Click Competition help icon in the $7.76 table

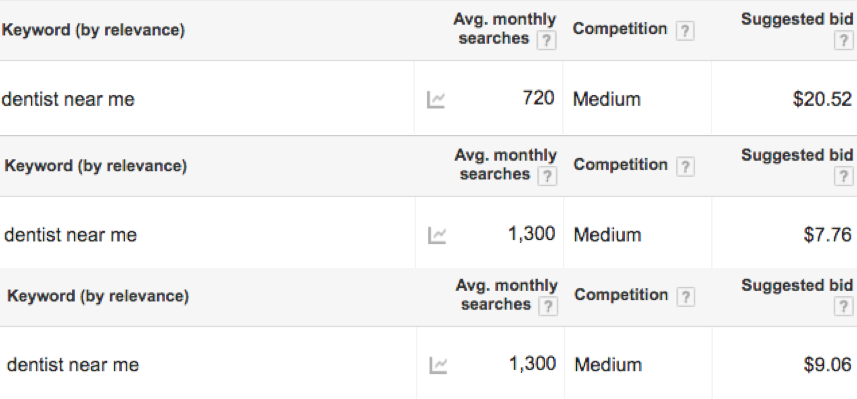pos(685,167)
